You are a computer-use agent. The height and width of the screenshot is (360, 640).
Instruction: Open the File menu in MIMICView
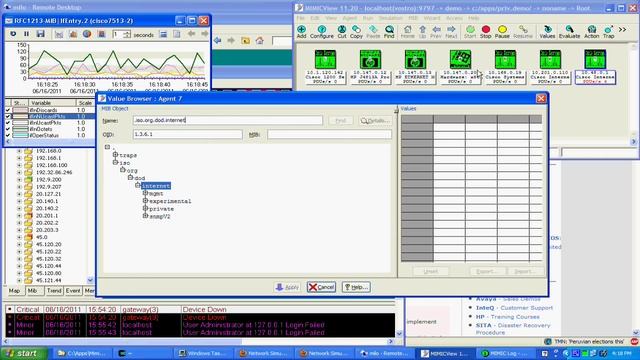pyautogui.click(x=300, y=18)
